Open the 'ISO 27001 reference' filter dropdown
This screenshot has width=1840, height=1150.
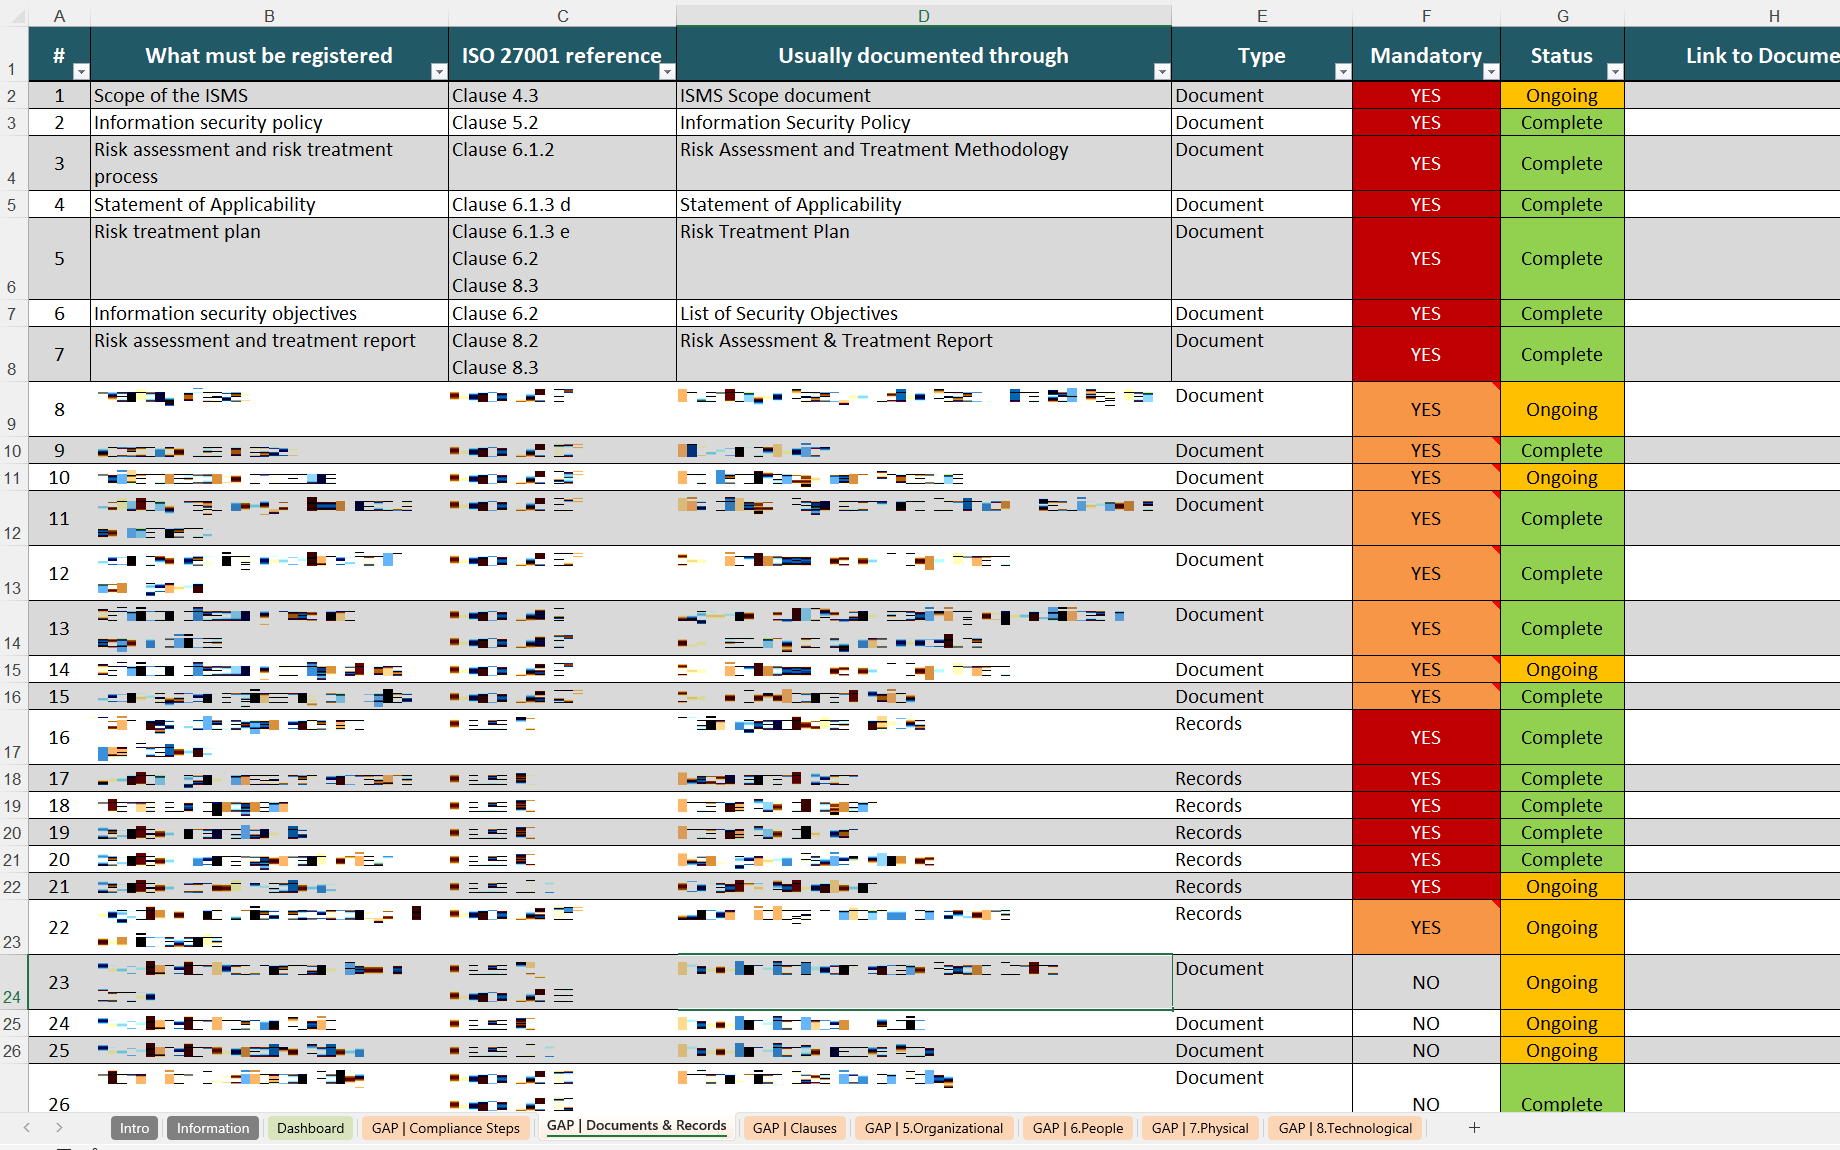(666, 71)
